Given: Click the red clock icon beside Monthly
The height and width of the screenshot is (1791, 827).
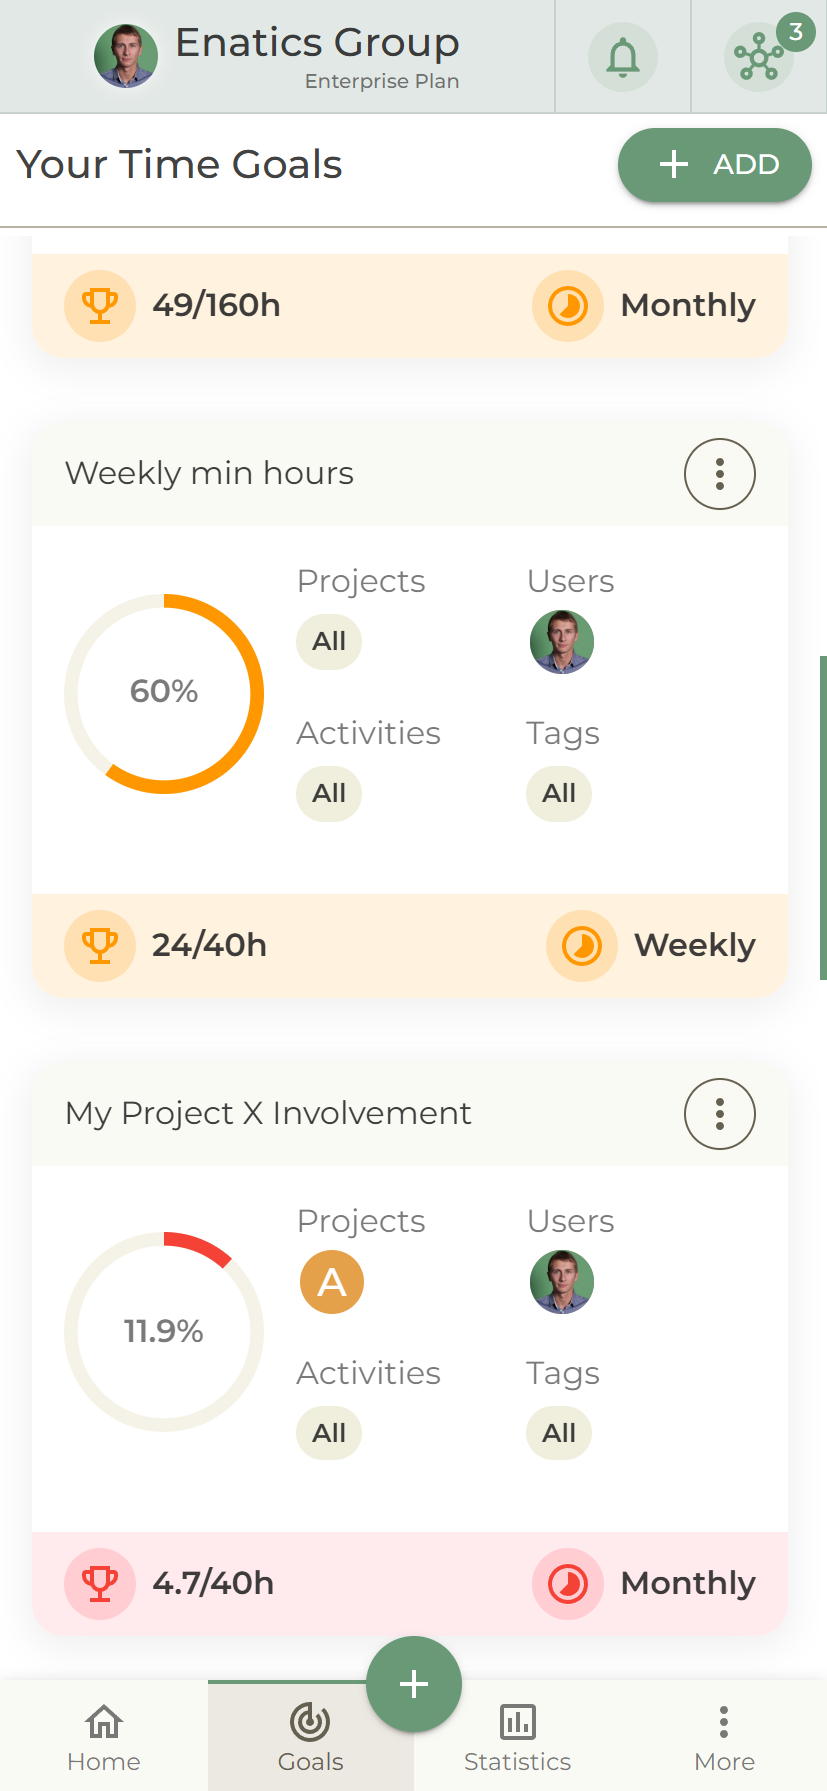Looking at the screenshot, I should pos(568,1583).
